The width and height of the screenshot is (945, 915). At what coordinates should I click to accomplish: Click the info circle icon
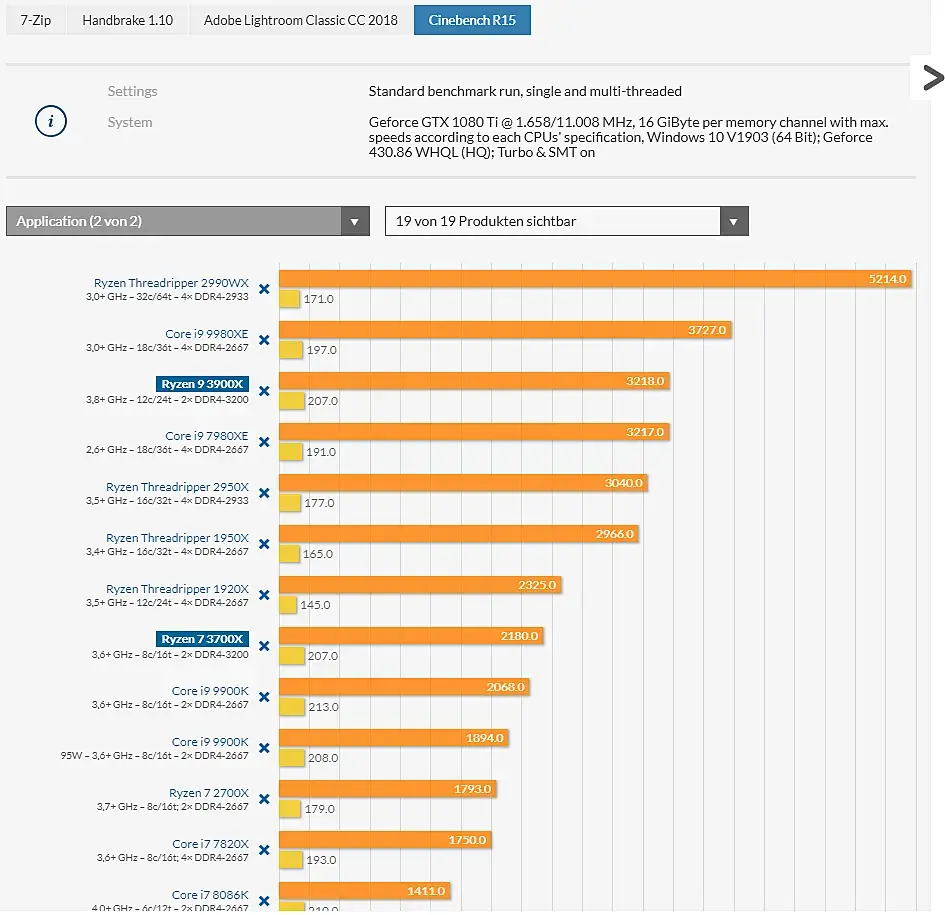pos(51,122)
